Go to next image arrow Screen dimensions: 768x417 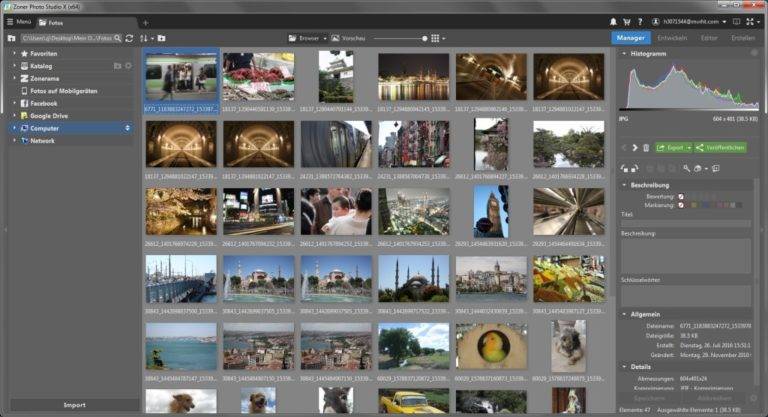tap(635, 147)
